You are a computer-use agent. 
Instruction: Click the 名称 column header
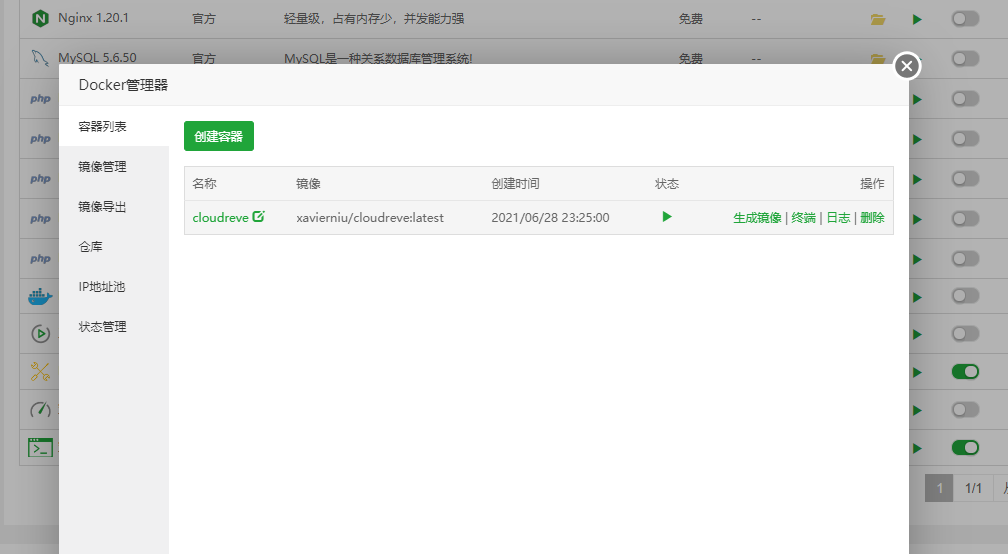point(204,184)
